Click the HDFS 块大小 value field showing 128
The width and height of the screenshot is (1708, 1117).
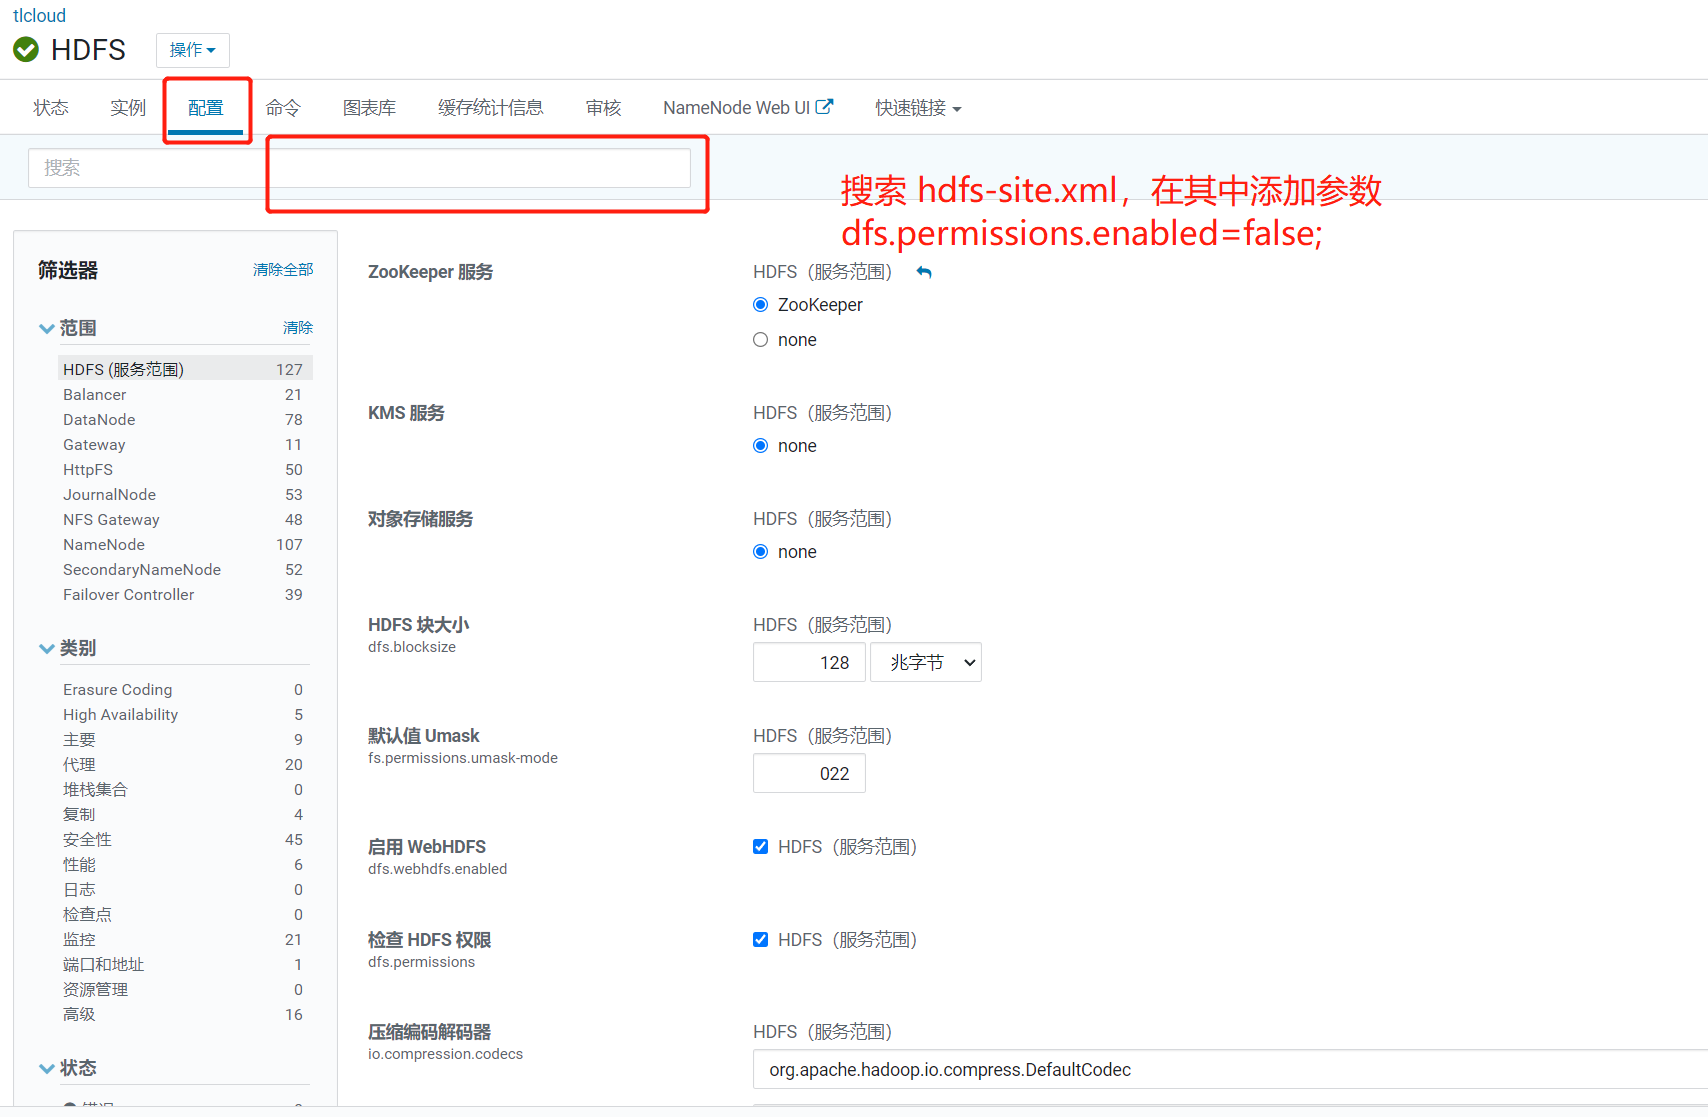click(x=809, y=661)
